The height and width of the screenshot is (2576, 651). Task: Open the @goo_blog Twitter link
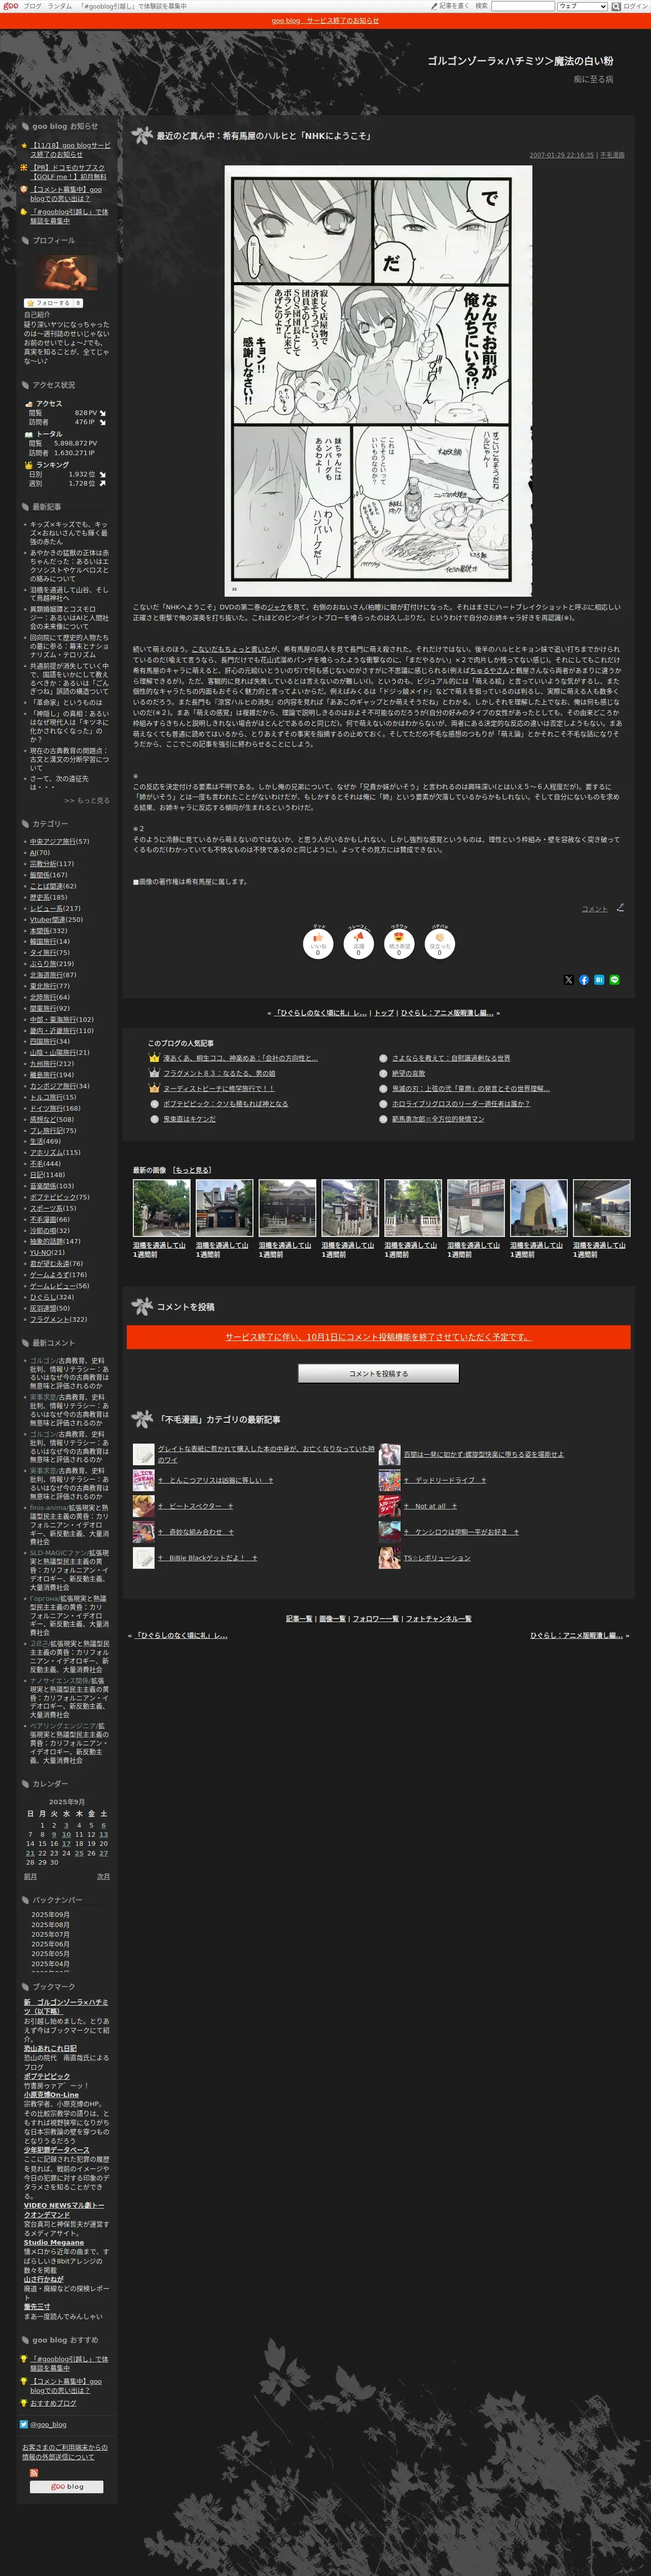tap(48, 2424)
